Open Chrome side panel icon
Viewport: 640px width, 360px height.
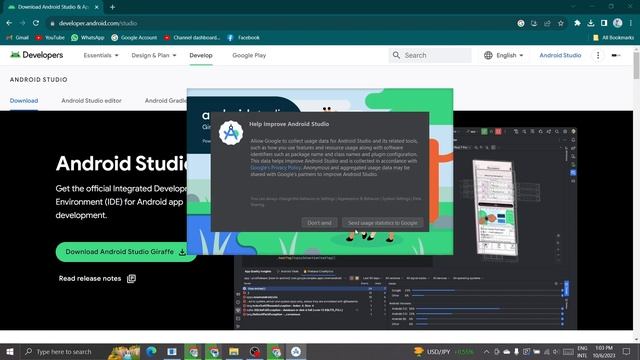[604, 23]
